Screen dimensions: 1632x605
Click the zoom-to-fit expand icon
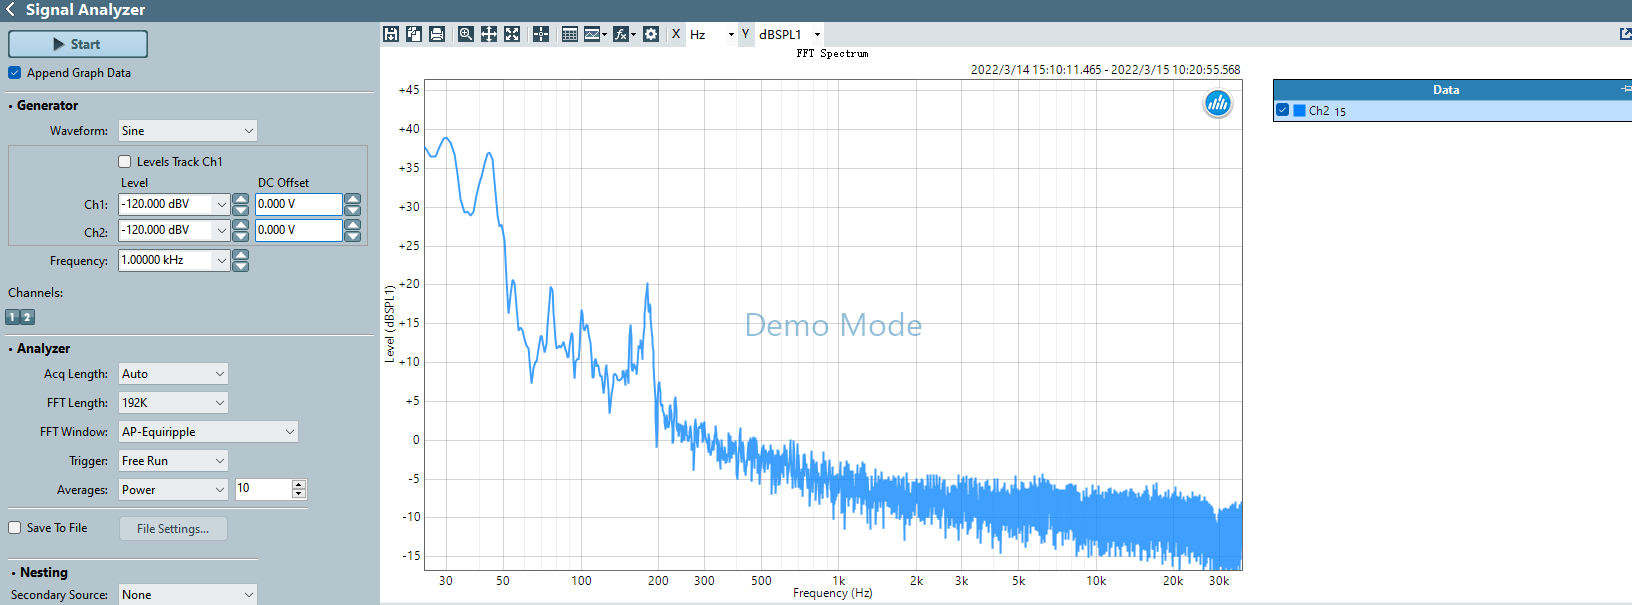click(x=512, y=34)
